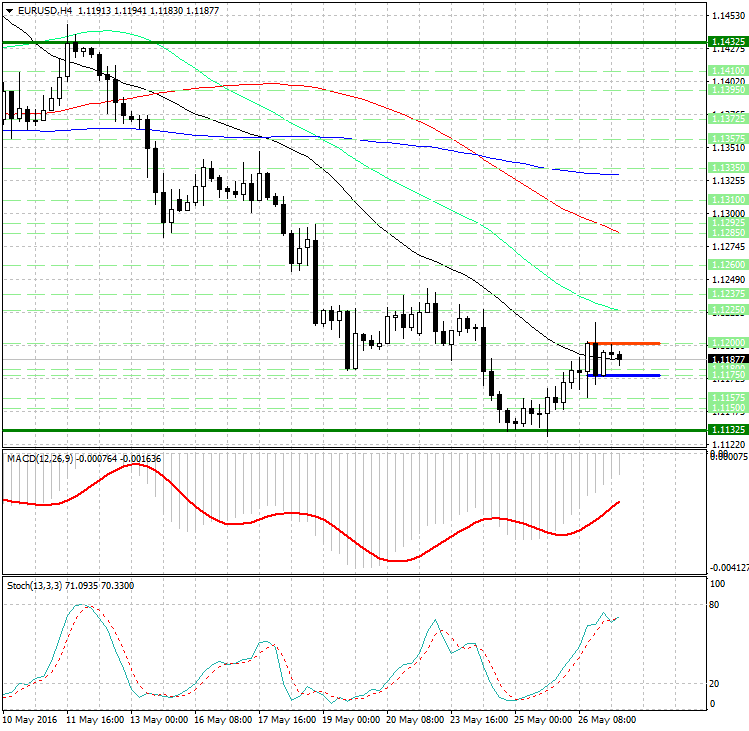
Task: Click the 1.13000 price scale value
Action: click(728, 214)
